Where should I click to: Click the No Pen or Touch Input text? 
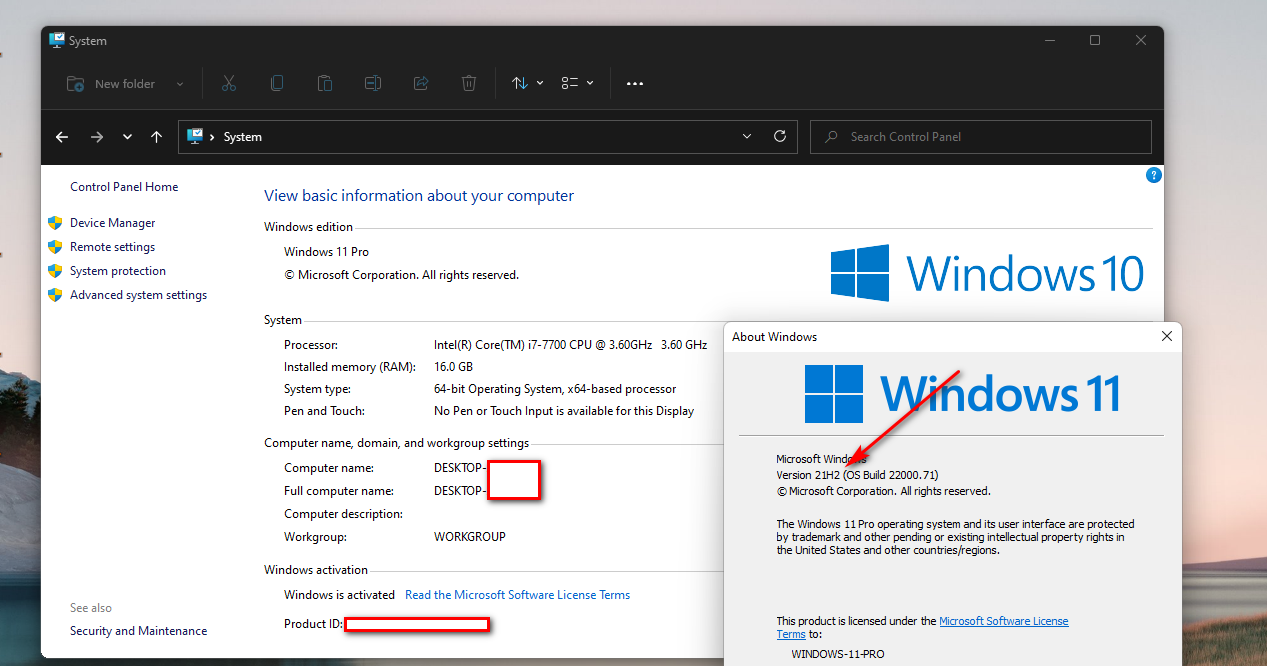(x=564, y=411)
